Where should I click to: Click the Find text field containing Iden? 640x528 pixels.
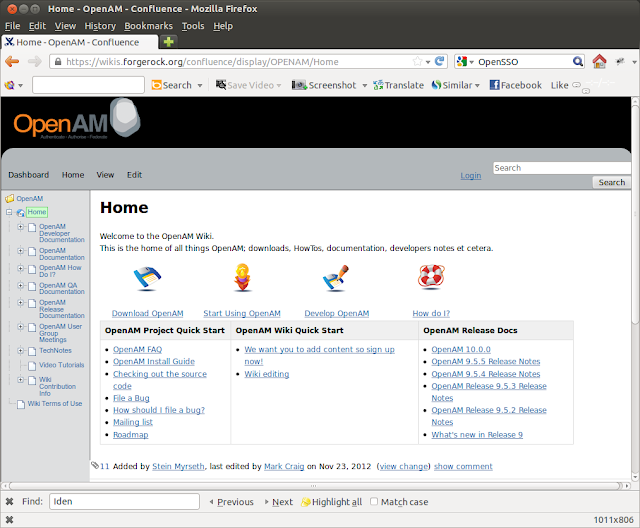click(124, 501)
